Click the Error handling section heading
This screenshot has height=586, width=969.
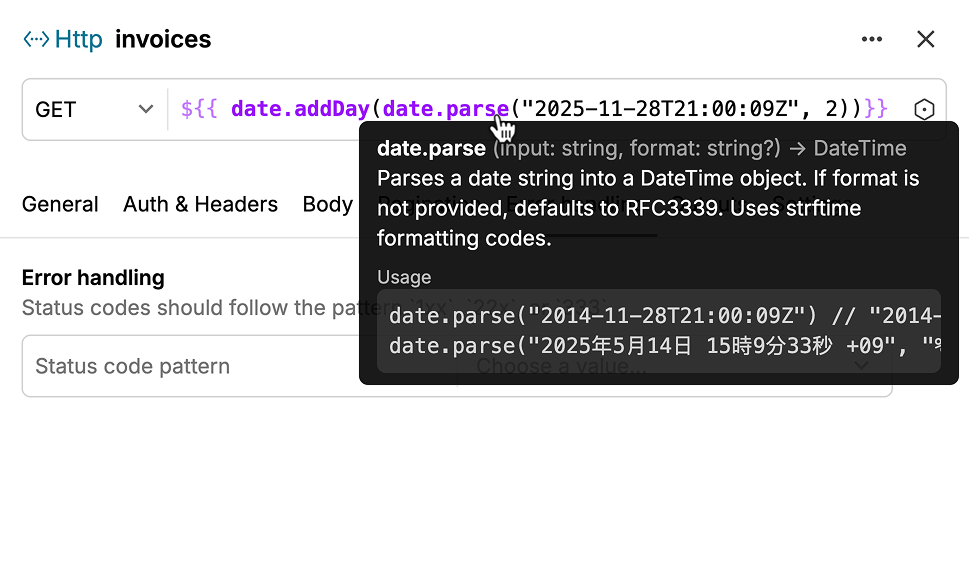coord(93,277)
